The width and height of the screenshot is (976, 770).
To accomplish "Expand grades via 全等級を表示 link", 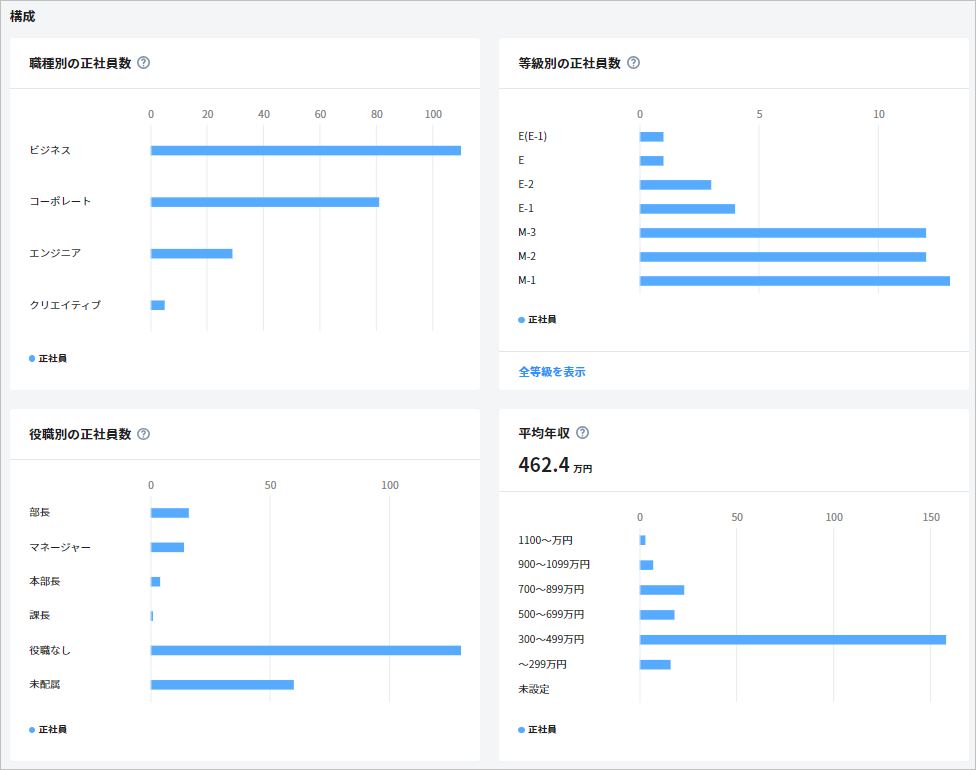I will [552, 372].
